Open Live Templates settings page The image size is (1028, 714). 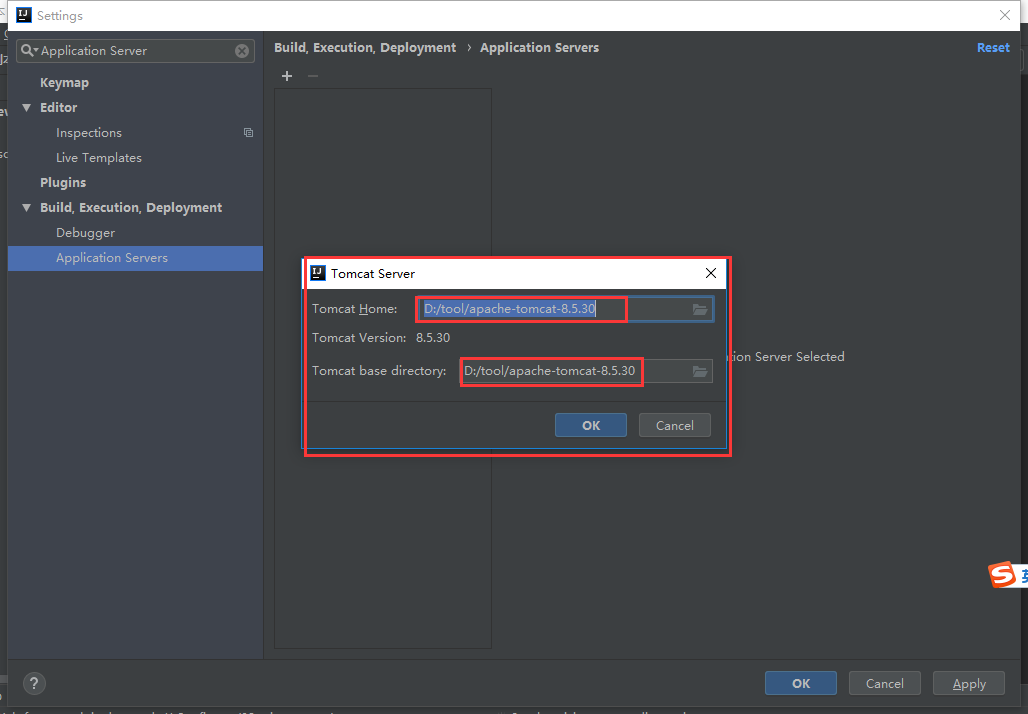[99, 157]
